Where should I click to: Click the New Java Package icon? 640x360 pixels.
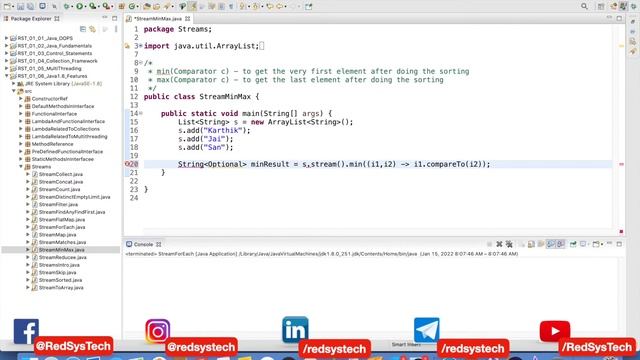click(122, 6)
